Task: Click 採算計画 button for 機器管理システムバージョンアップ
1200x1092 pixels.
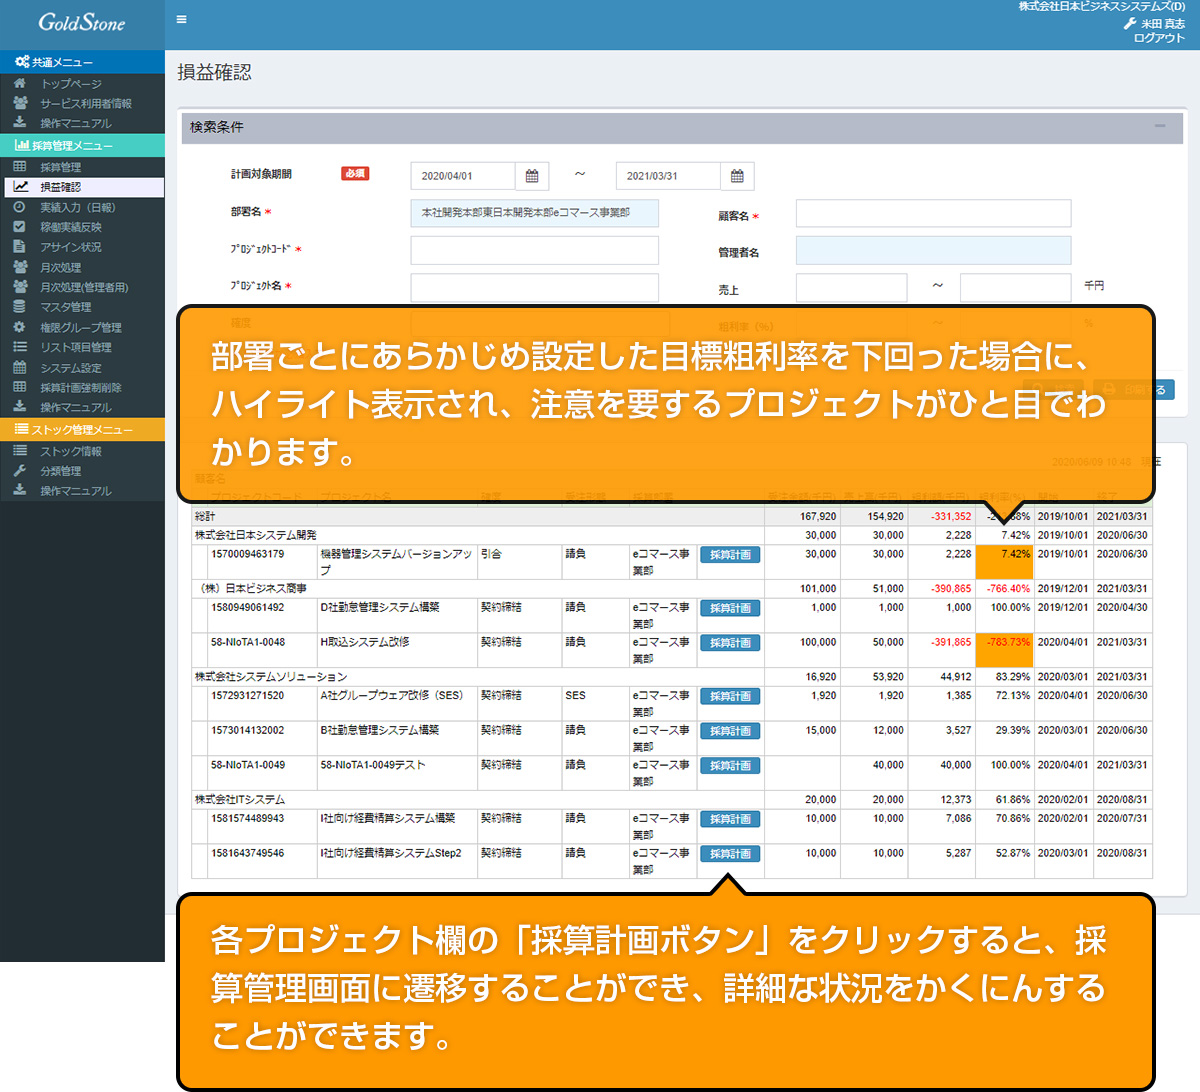Action: [x=730, y=555]
